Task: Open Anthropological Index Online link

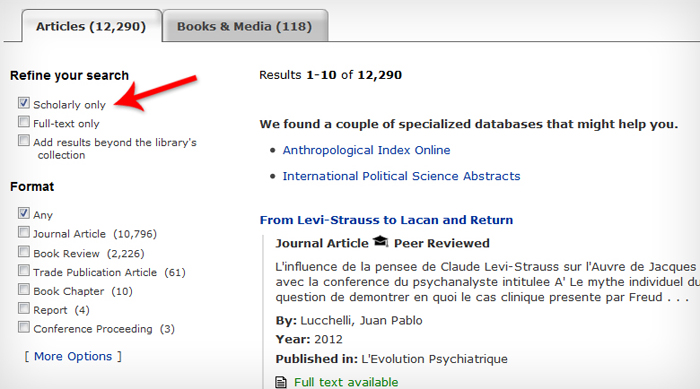Action: pos(366,150)
